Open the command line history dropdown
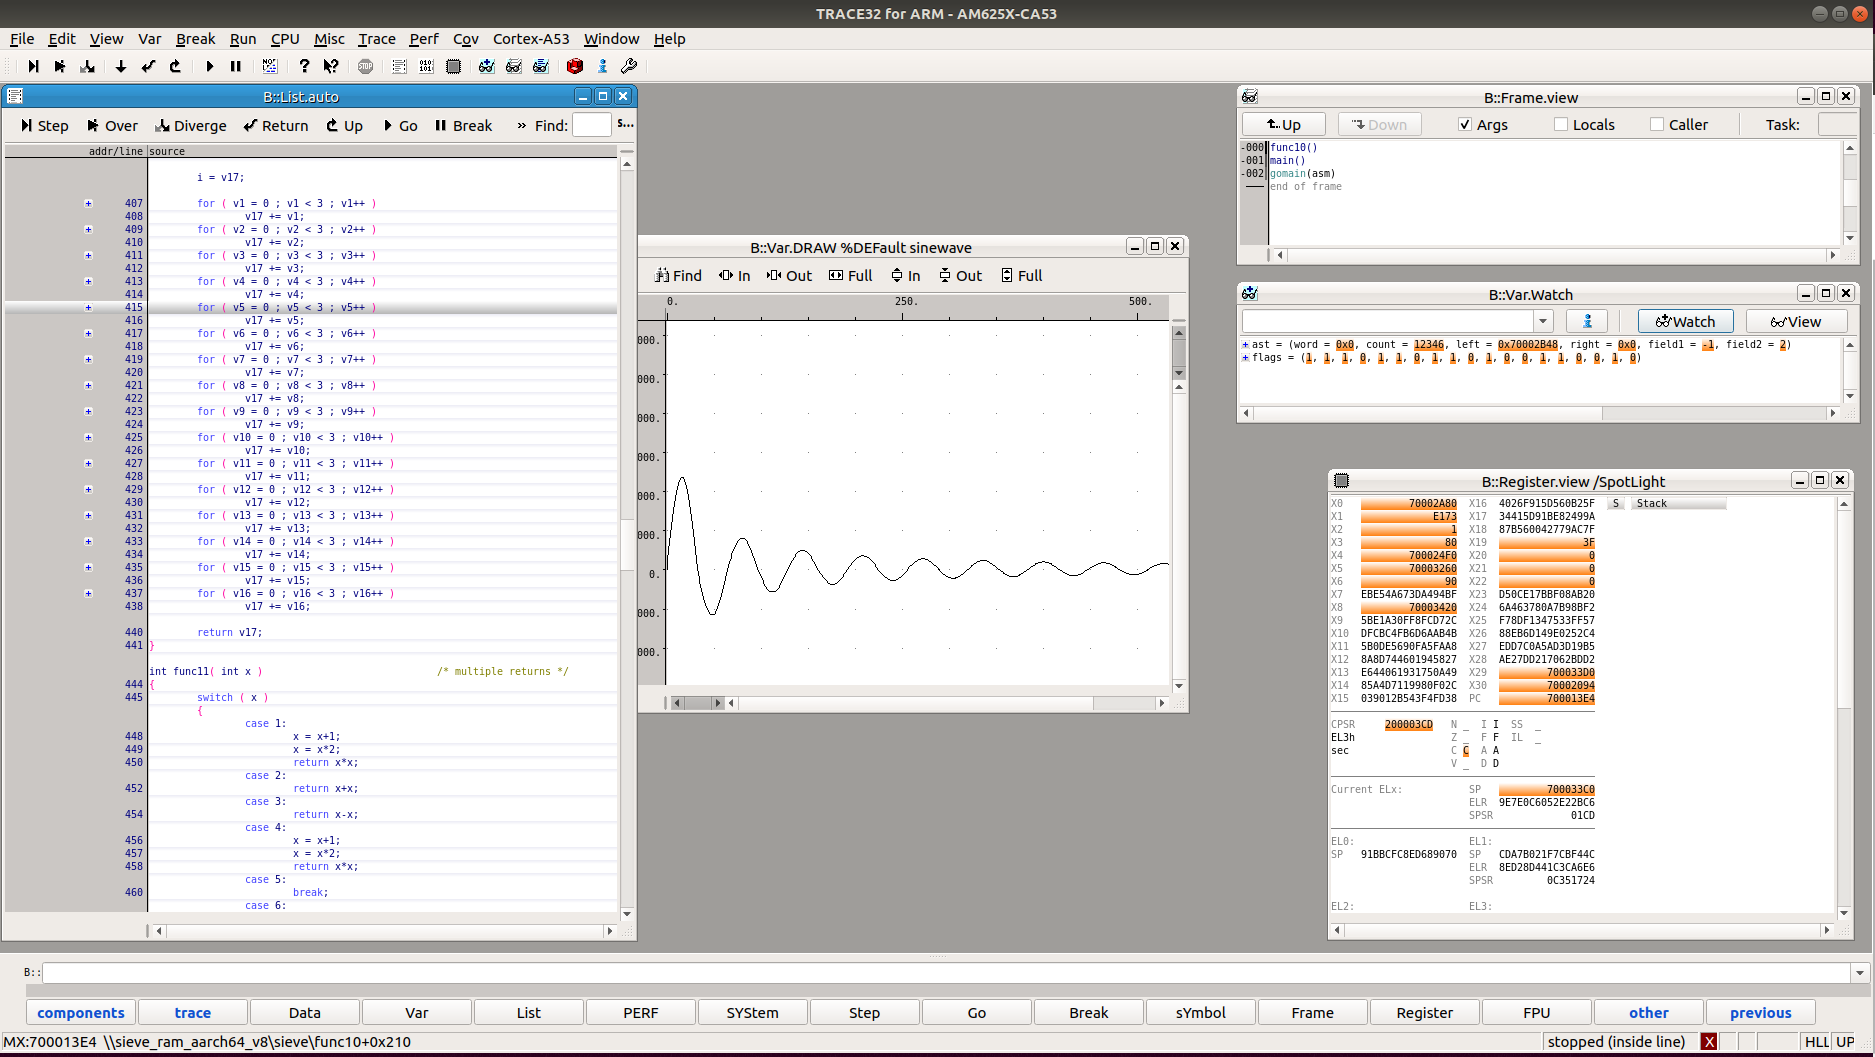Image resolution: width=1875 pixels, height=1057 pixels. click(x=1860, y=973)
